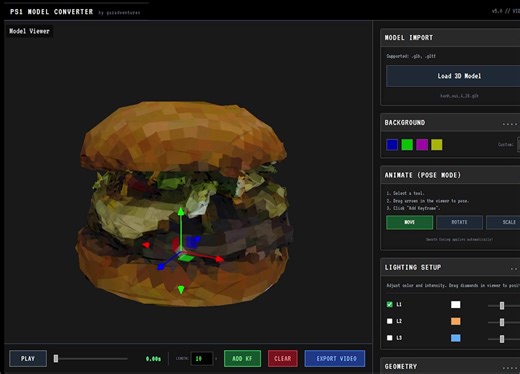Click the blue plane gizmo square
Viewport: 520px width, 374px height.
point(192,242)
